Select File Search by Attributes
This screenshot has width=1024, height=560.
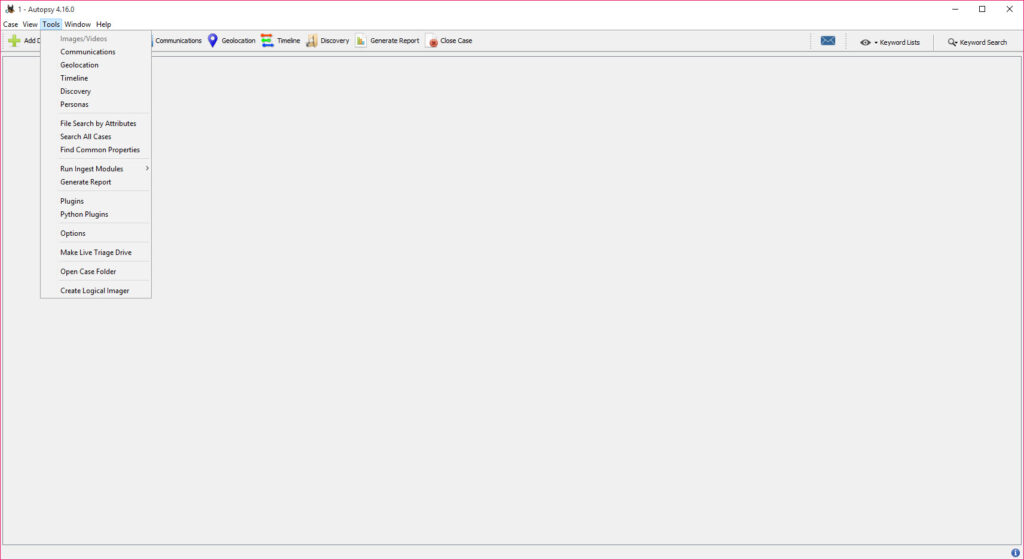click(96, 123)
